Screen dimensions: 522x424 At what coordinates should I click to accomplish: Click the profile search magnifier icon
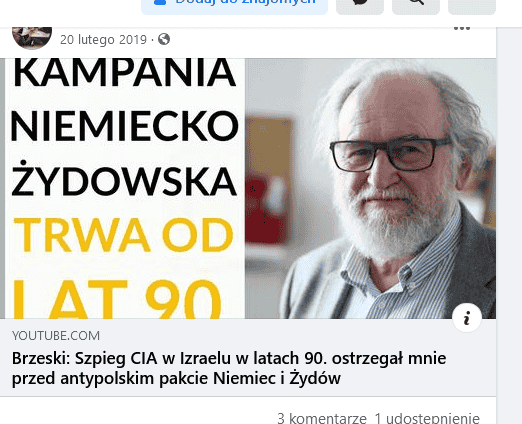click(x=416, y=6)
